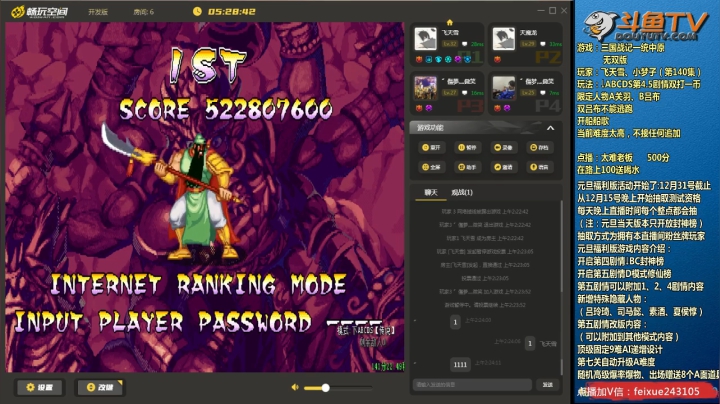720x404 pixels.
Task: Click the P3 player avatar thumbnail
Action: [x=425, y=88]
